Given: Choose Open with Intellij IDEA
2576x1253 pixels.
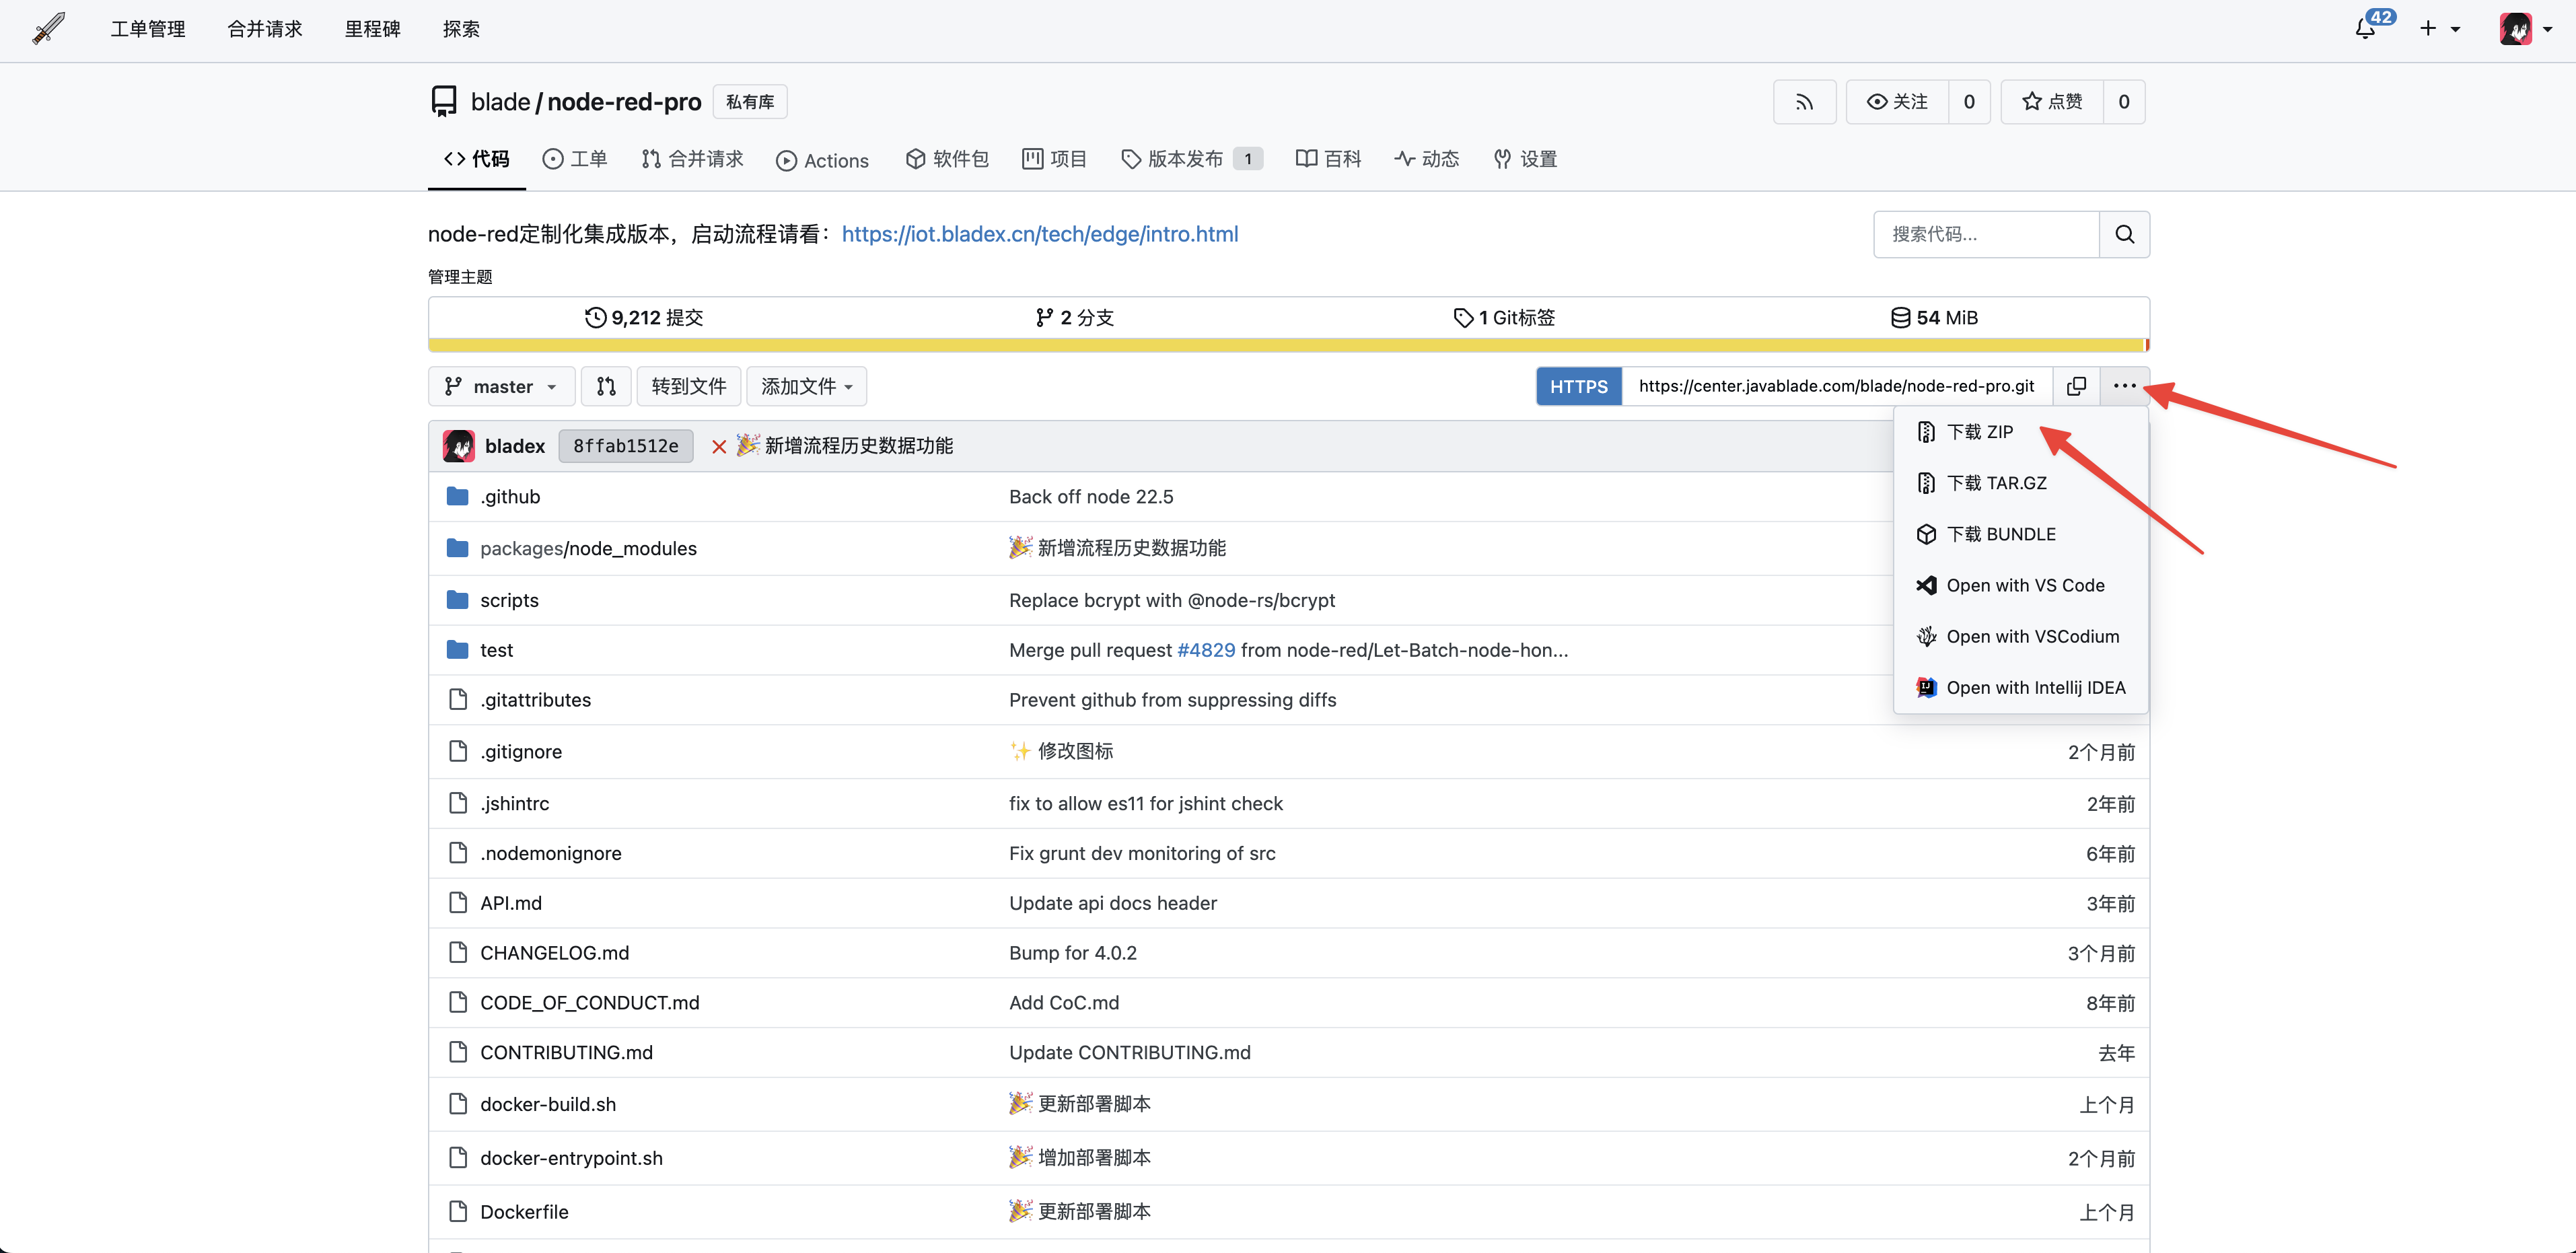Looking at the screenshot, I should (2021, 687).
